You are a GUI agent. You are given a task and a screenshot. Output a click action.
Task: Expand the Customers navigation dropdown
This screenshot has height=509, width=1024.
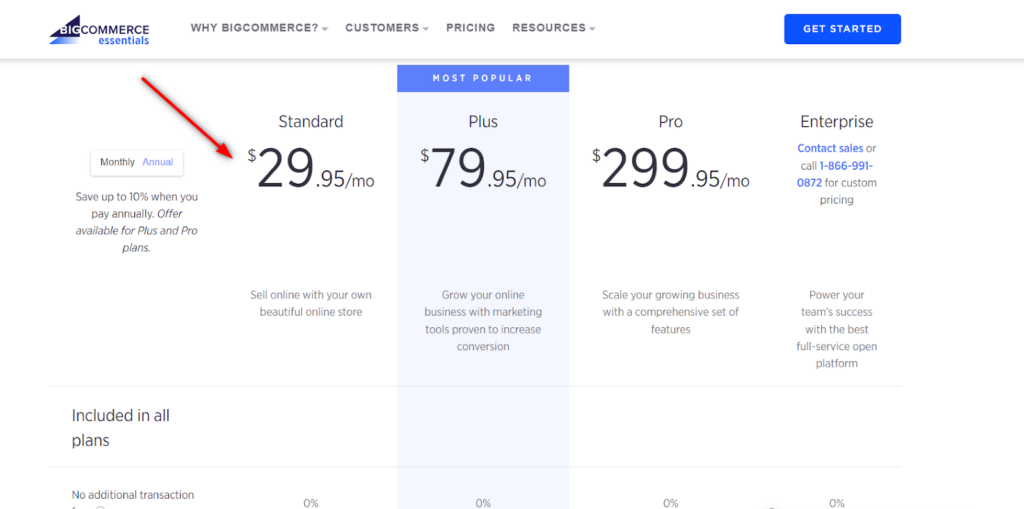pos(387,28)
